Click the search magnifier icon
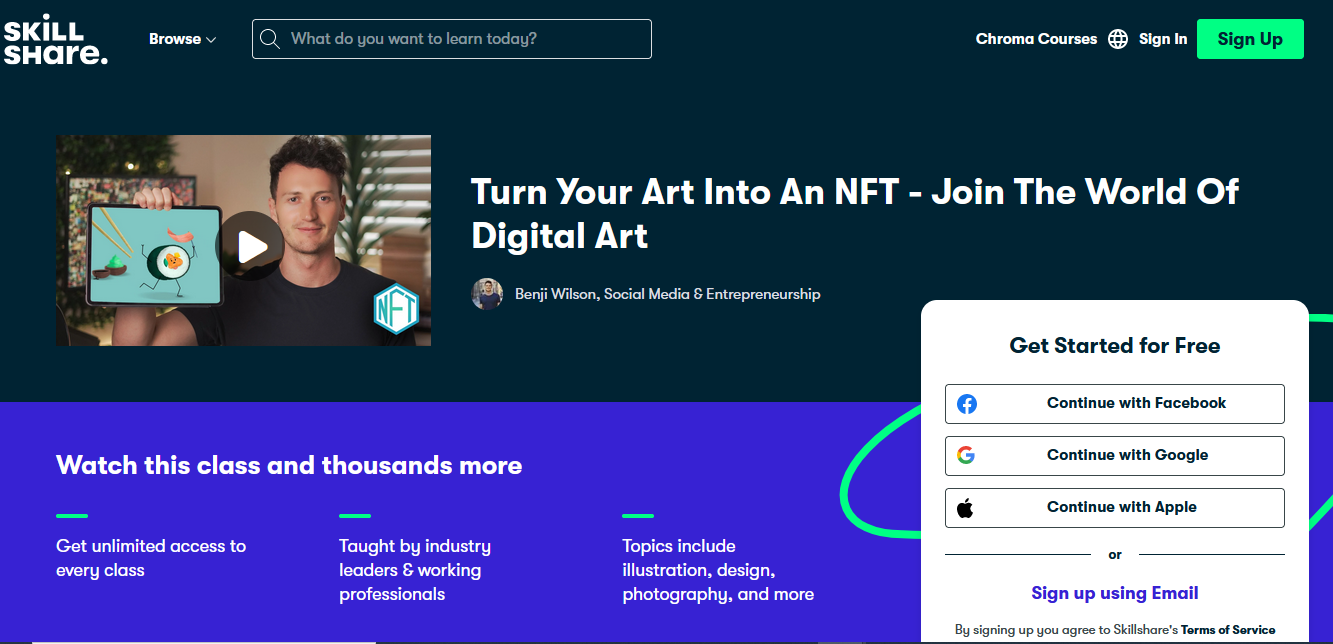 (x=269, y=39)
